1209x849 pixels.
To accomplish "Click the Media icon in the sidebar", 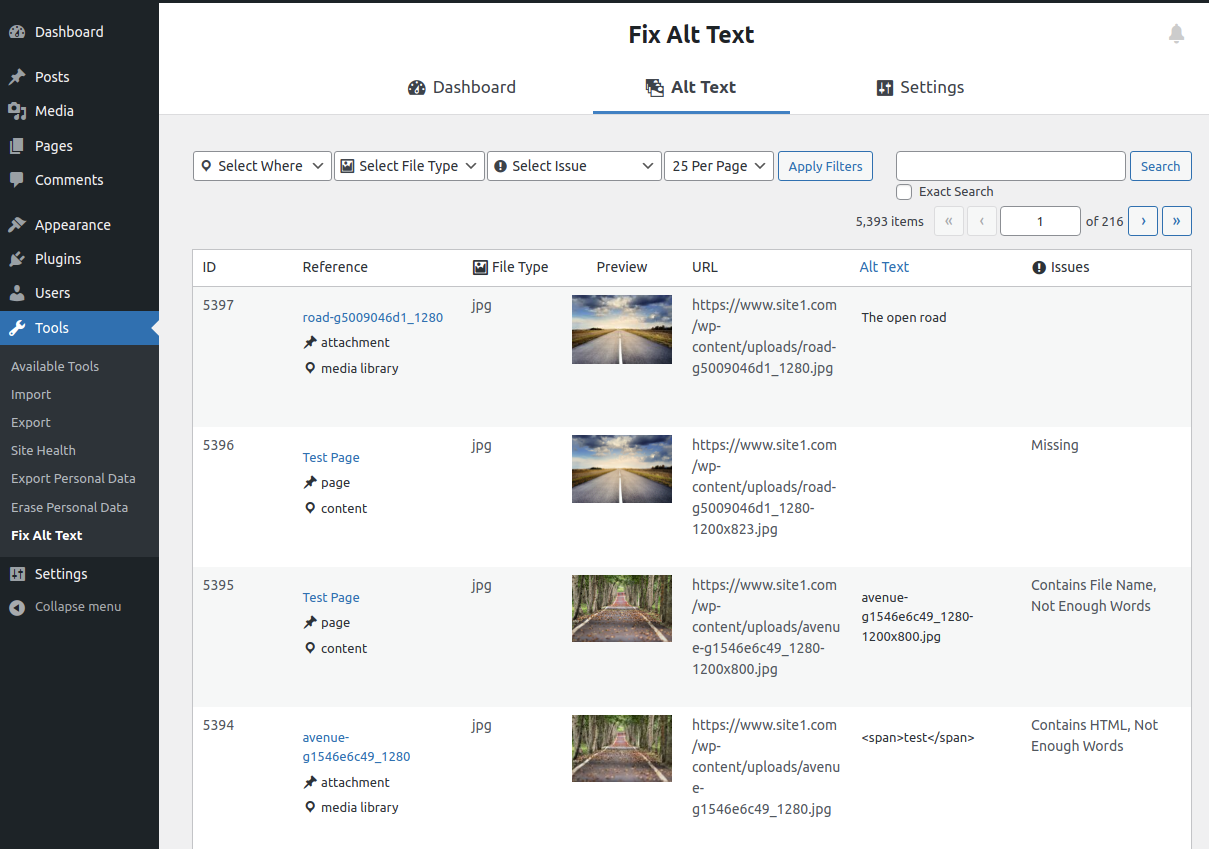I will 17,111.
